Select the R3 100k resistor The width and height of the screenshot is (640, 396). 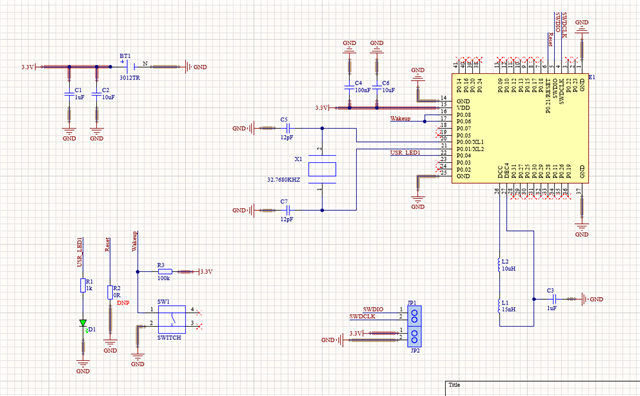pyautogui.click(x=165, y=271)
